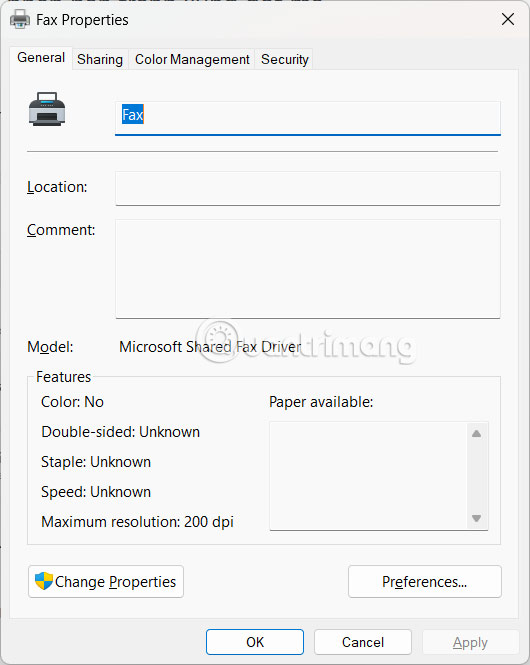The image size is (530, 665).
Task: Click 'Staple: Unknown' text
Action: click(x=96, y=462)
